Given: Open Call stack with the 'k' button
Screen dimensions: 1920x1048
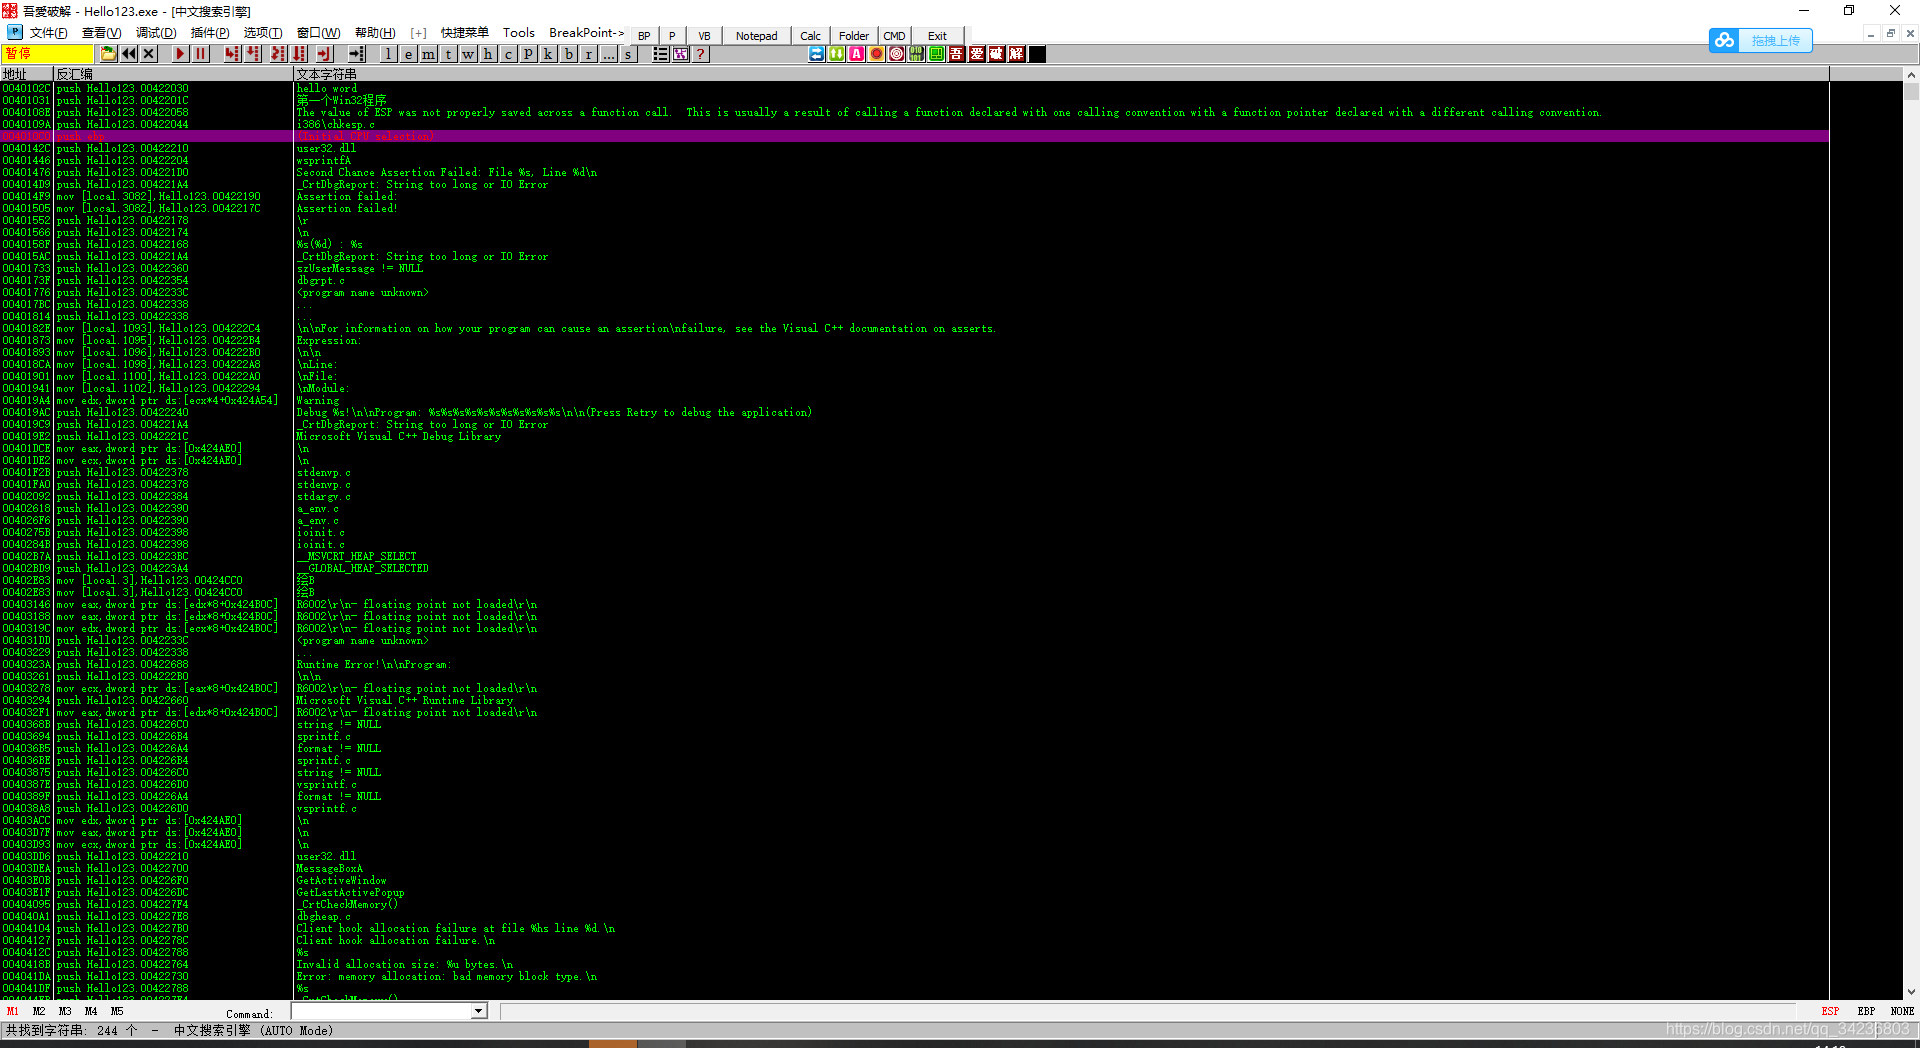Looking at the screenshot, I should point(548,54).
